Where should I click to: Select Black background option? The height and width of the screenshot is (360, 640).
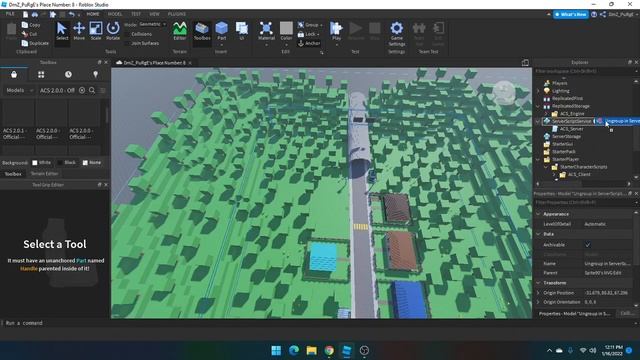pyautogui.click(x=60, y=162)
